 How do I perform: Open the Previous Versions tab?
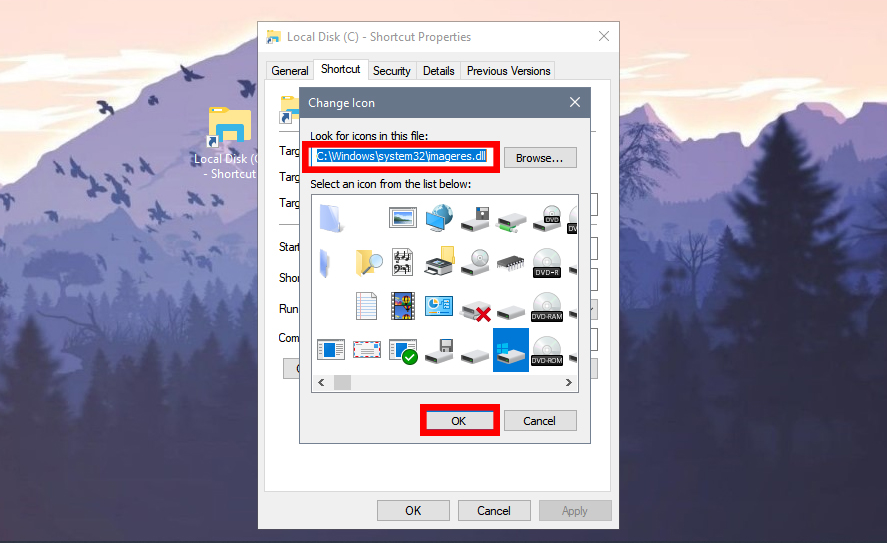click(508, 71)
